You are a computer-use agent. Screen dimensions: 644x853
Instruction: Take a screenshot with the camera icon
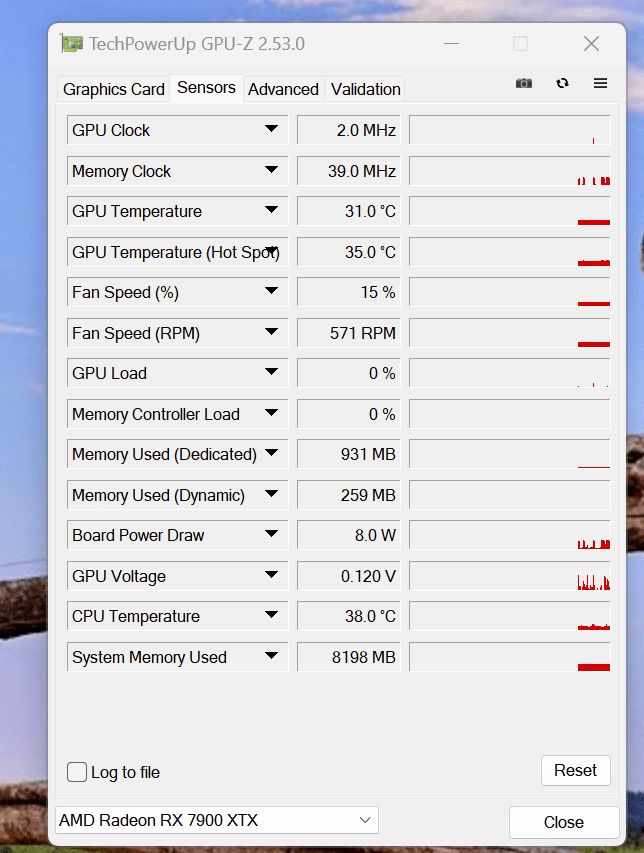(x=524, y=83)
